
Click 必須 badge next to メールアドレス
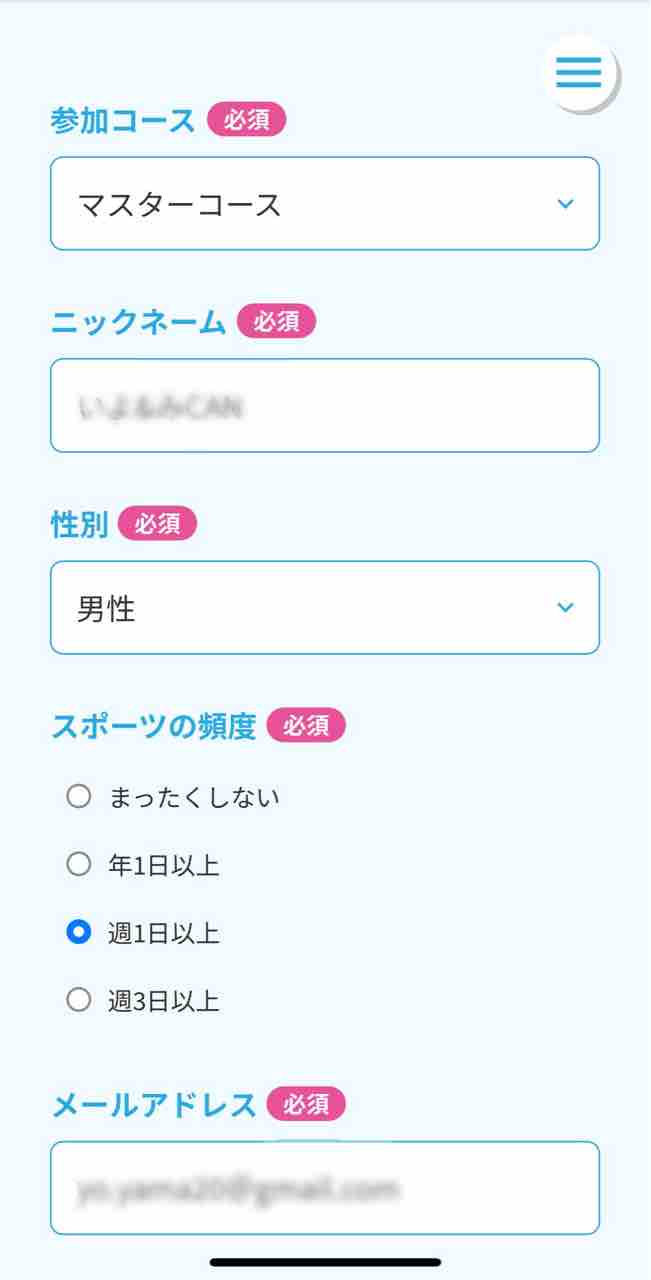coord(306,1105)
